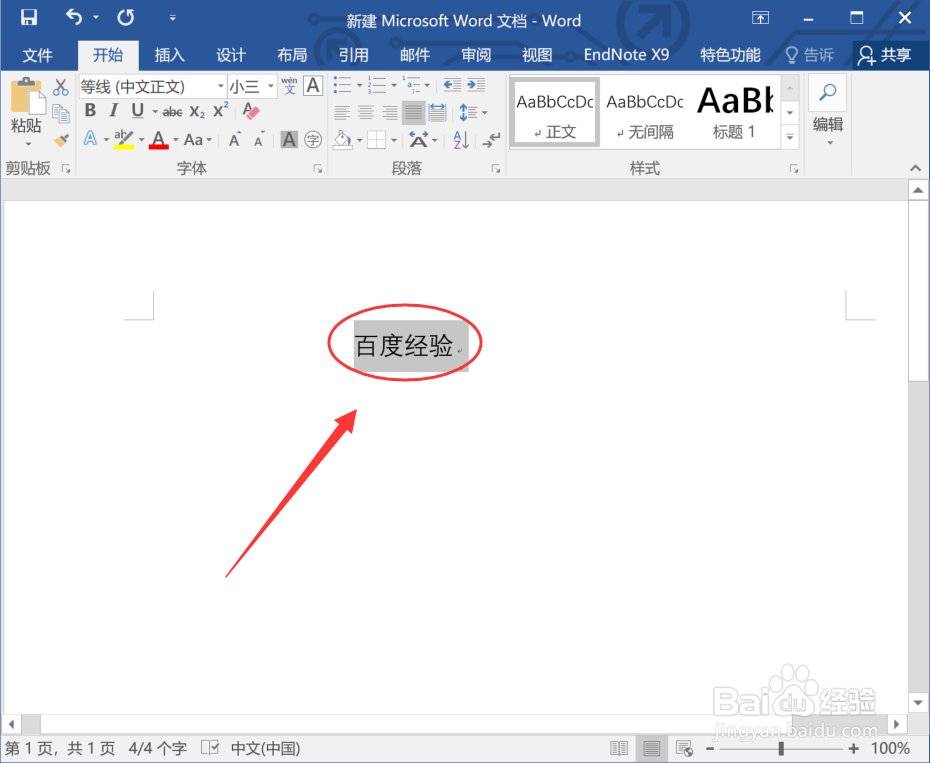Redo or repeat the last action
Image resolution: width=930 pixels, height=763 pixels.
pos(125,17)
